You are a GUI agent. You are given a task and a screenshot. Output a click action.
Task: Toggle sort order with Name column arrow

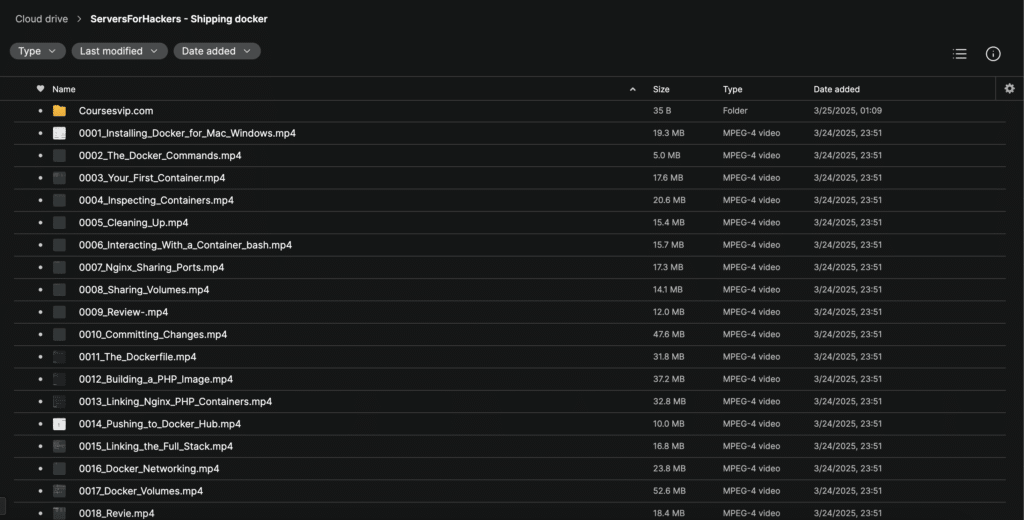point(632,89)
